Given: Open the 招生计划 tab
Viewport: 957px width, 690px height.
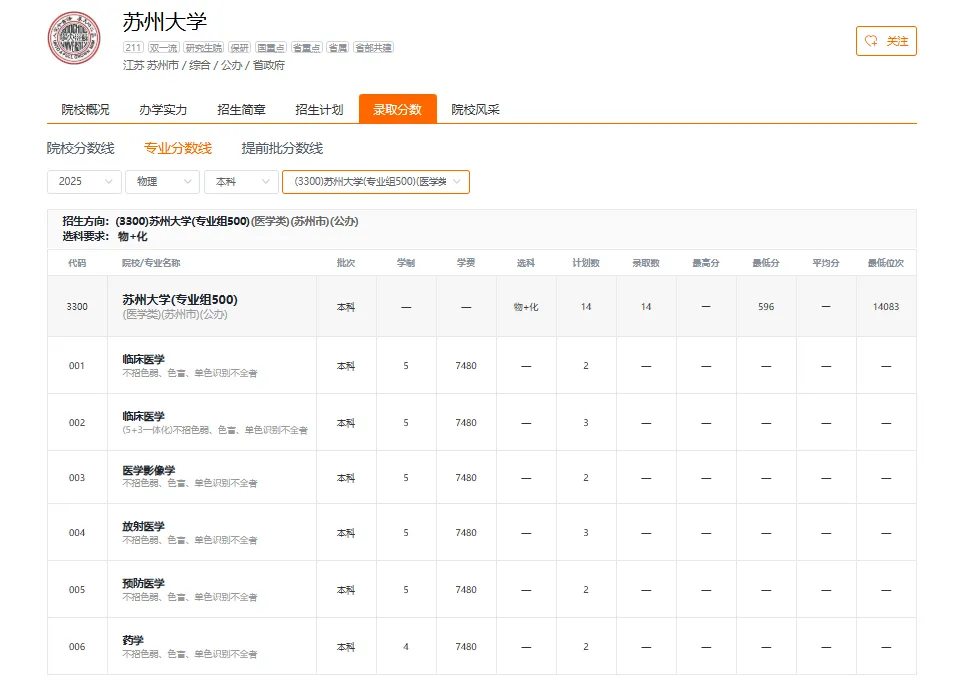Looking at the screenshot, I should (x=319, y=109).
